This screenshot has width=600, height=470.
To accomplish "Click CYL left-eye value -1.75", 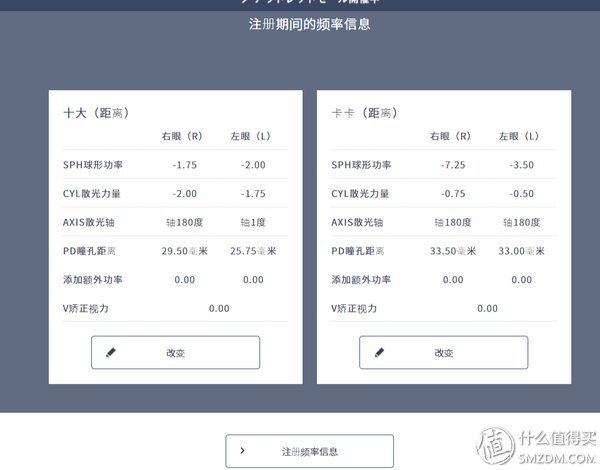I will pos(253,194).
